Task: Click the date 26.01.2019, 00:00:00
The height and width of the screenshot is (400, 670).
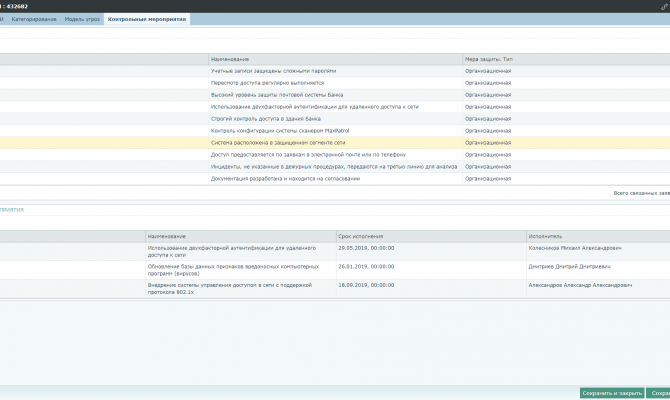Action: point(366,267)
